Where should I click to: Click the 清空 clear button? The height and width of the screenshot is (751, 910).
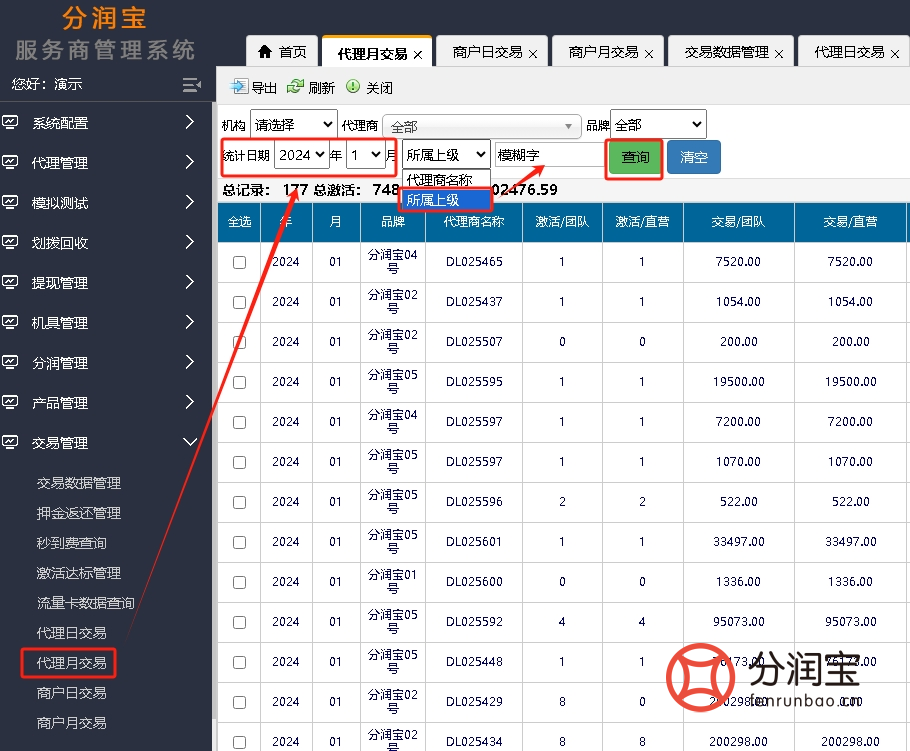pos(694,157)
